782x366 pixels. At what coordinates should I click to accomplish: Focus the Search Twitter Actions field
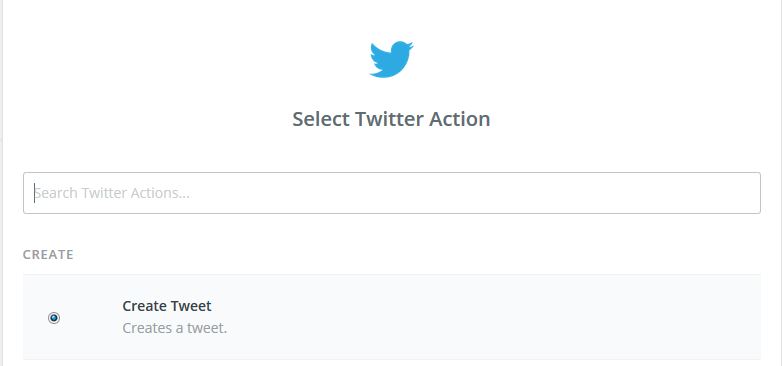(x=391, y=193)
